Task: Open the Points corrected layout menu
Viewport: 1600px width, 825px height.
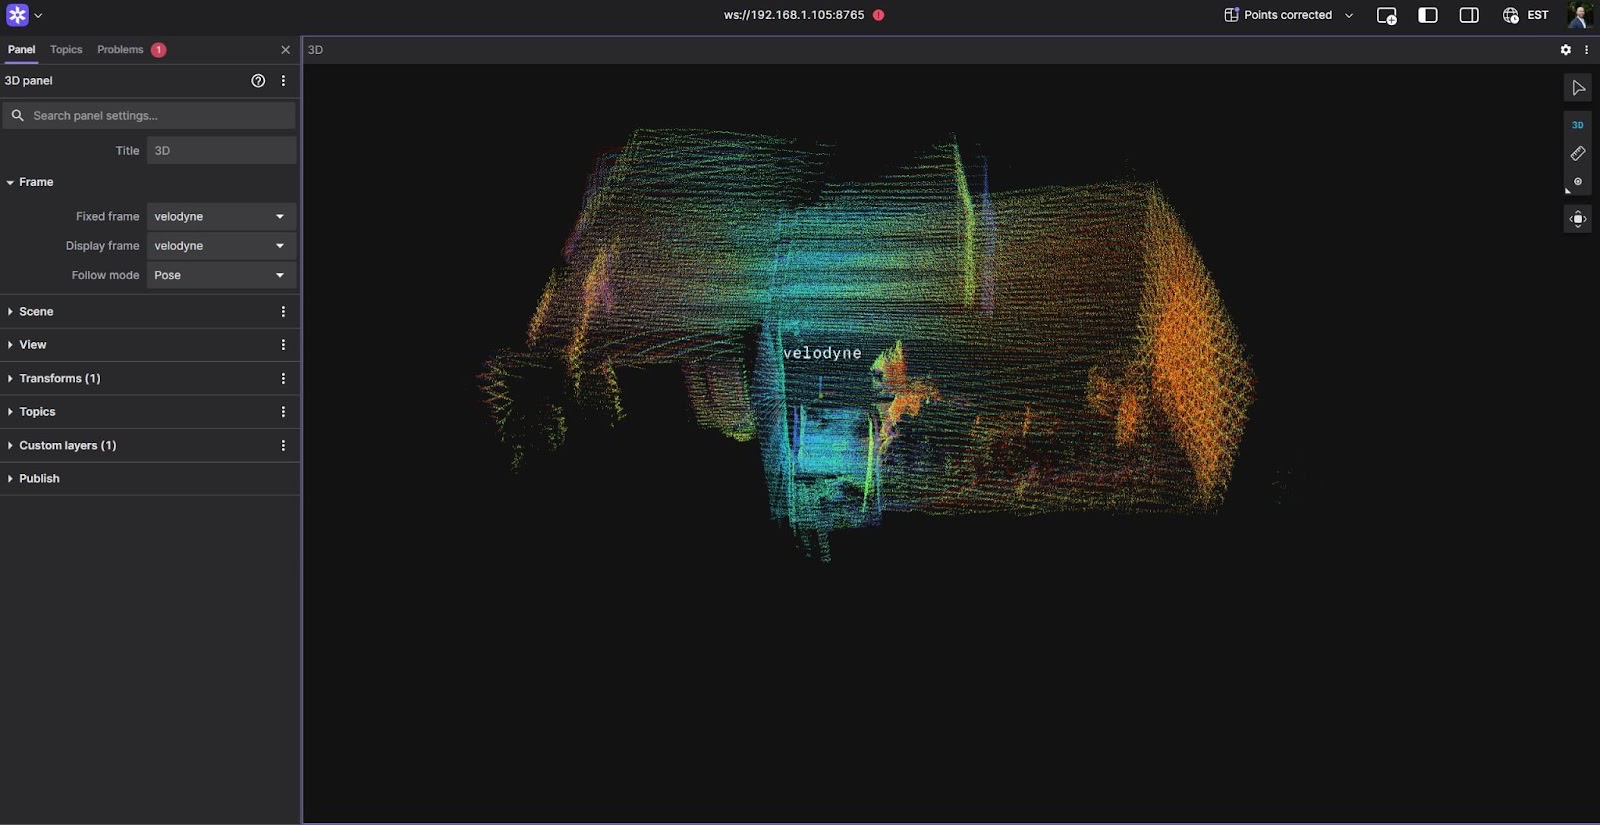Action: 1288,16
